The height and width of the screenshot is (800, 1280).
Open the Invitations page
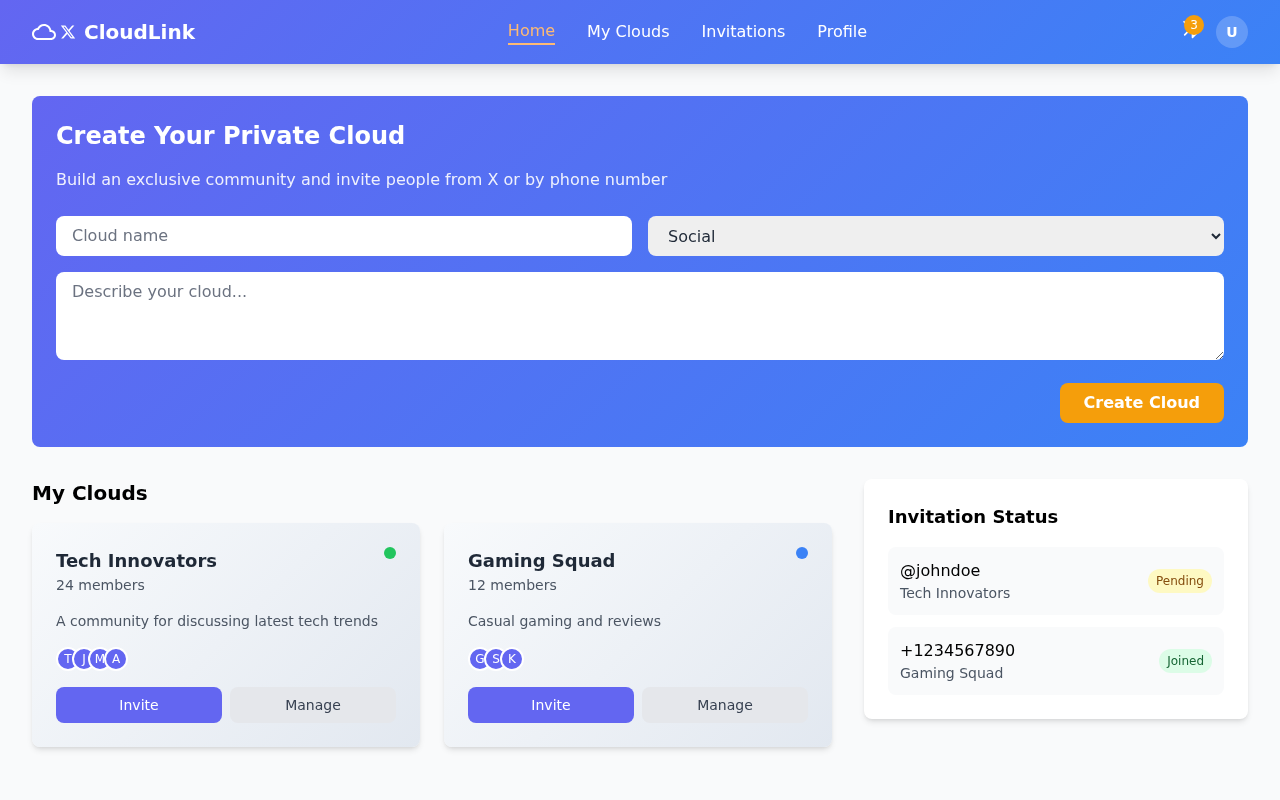(x=743, y=31)
